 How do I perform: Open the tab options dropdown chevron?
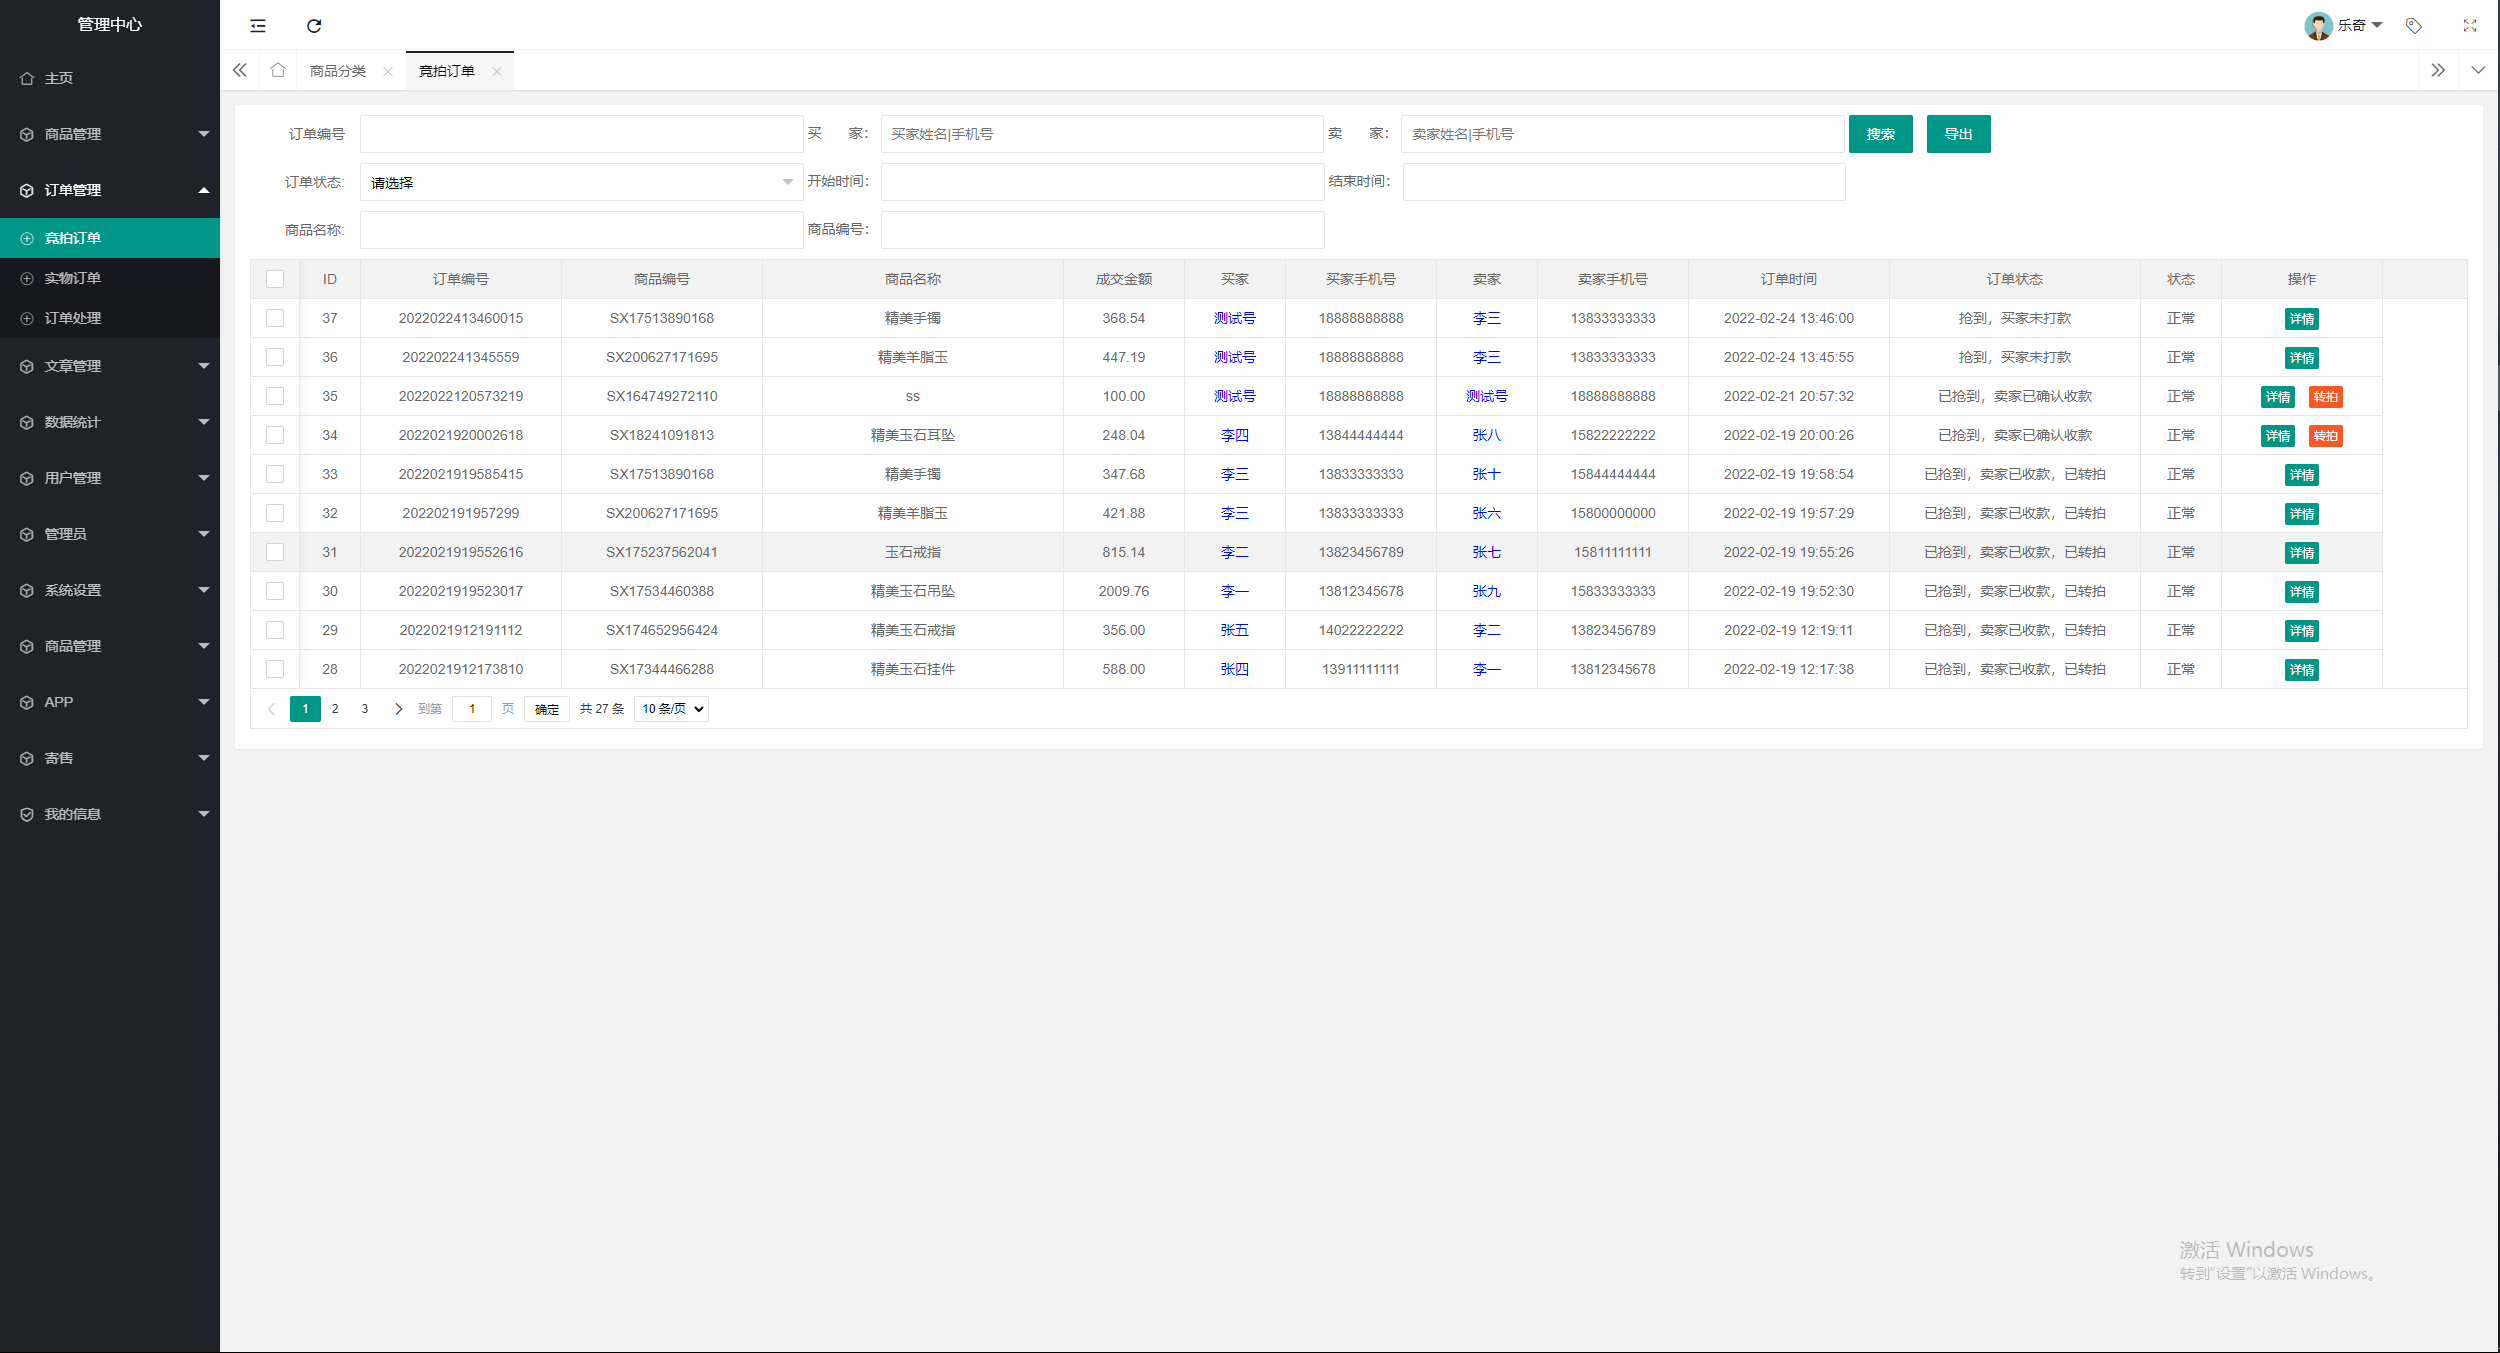click(2478, 70)
